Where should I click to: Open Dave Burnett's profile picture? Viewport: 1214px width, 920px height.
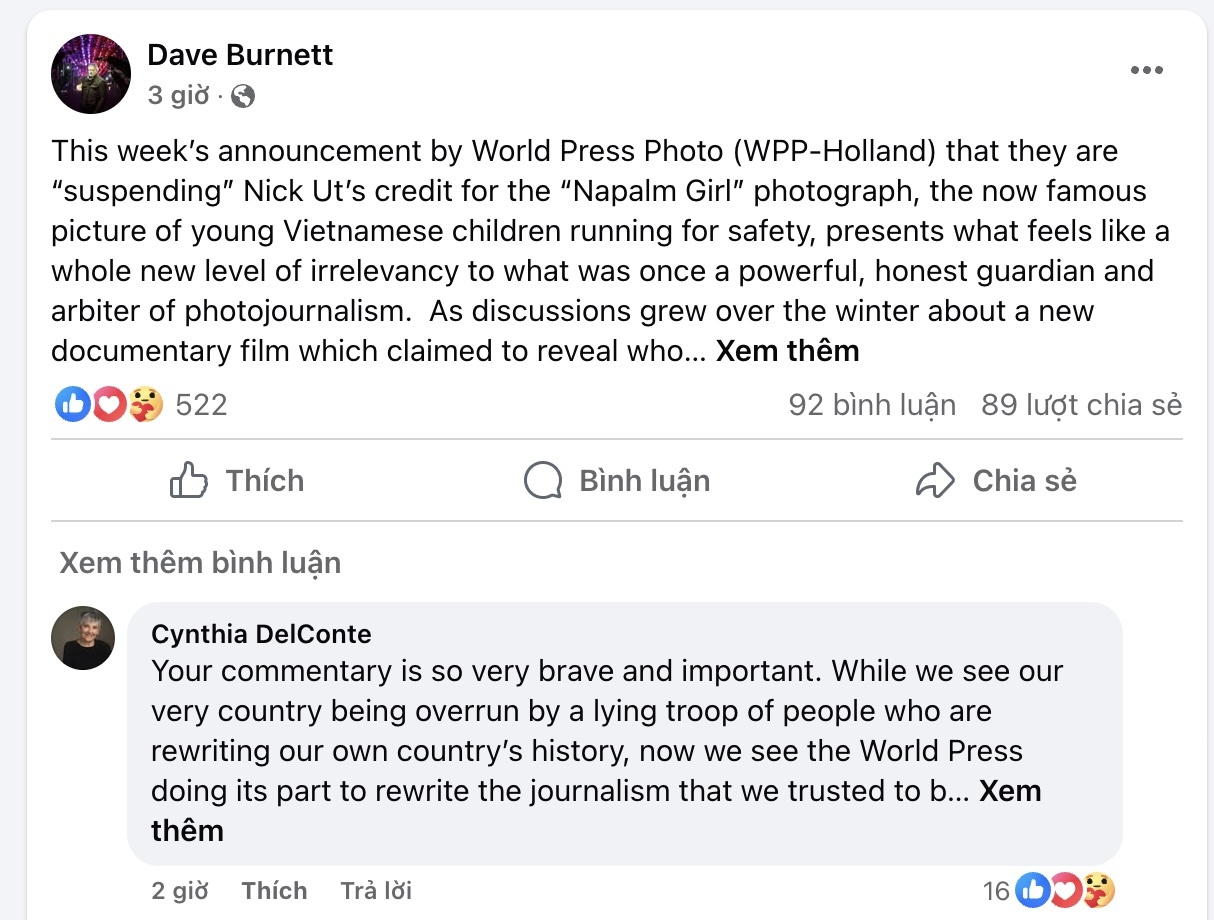coord(91,74)
